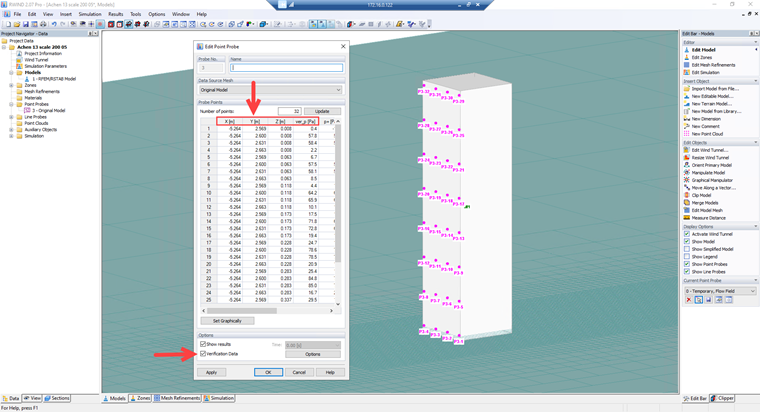Click the Cancel button
The width and height of the screenshot is (760, 412).
[299, 372]
